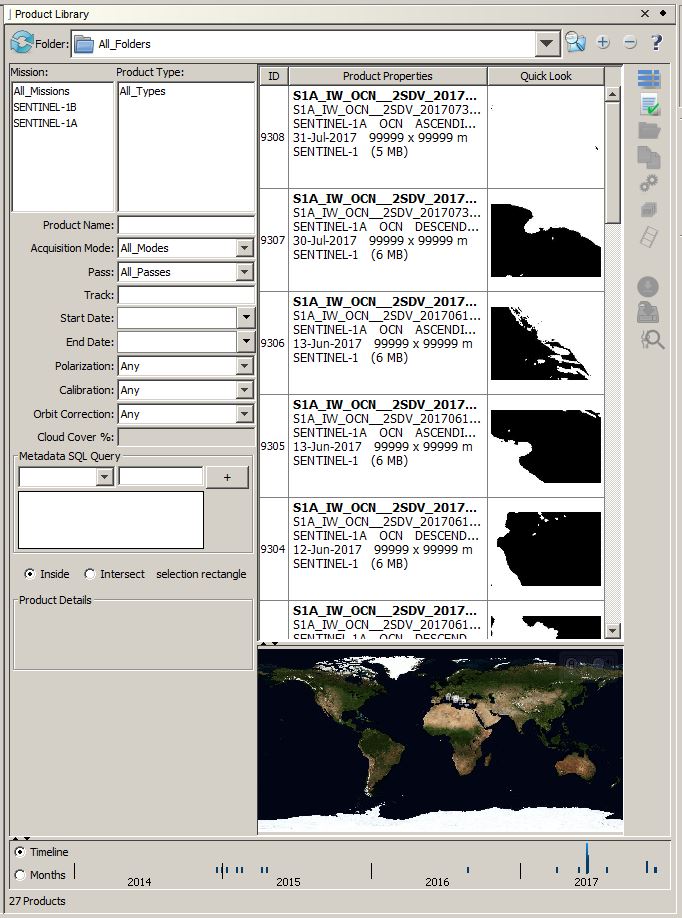Open the Start Date picker dropdown

tap(246, 318)
